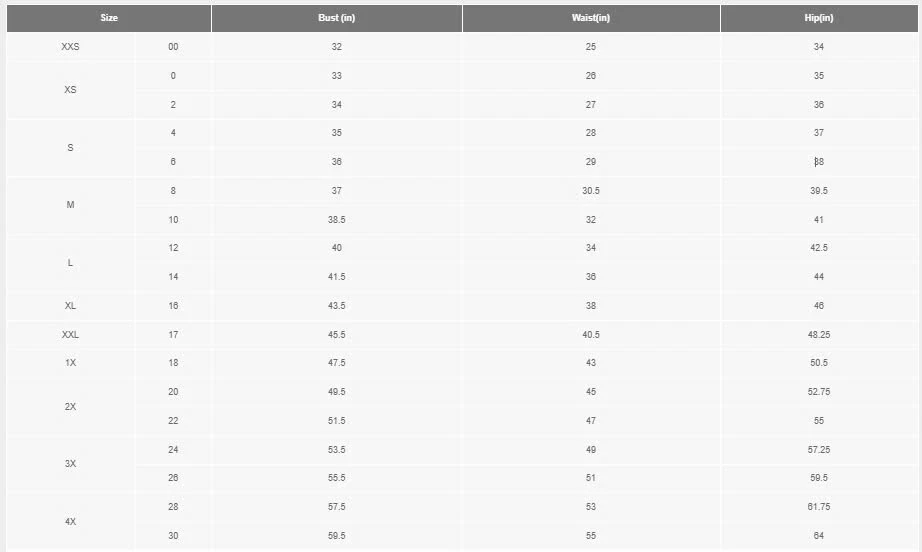Click the 4X size label
This screenshot has height=552, width=922.
70,522
